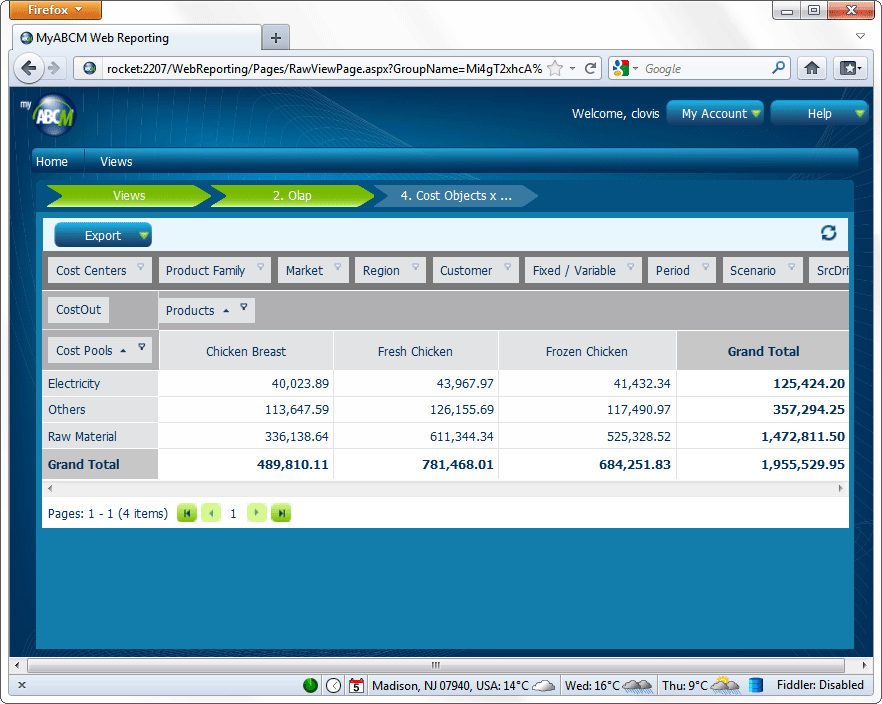
Task: Open filter on Products column field
Action: [x=244, y=306]
